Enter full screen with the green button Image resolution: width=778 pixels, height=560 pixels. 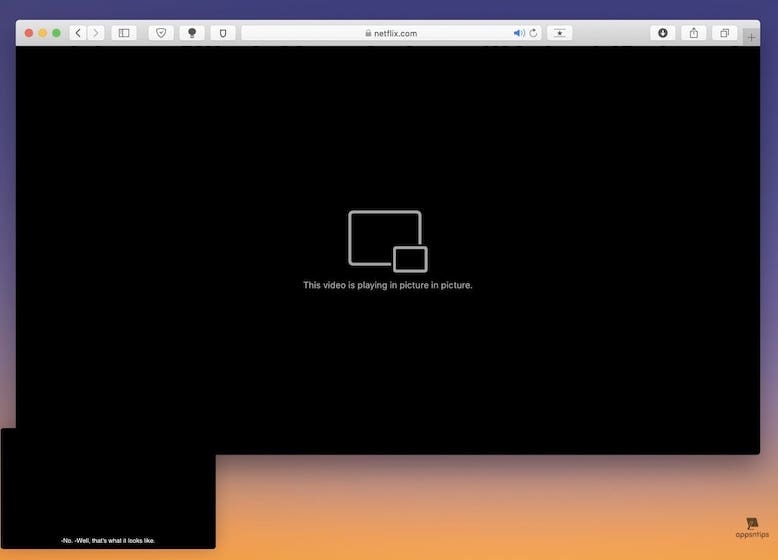(x=57, y=33)
